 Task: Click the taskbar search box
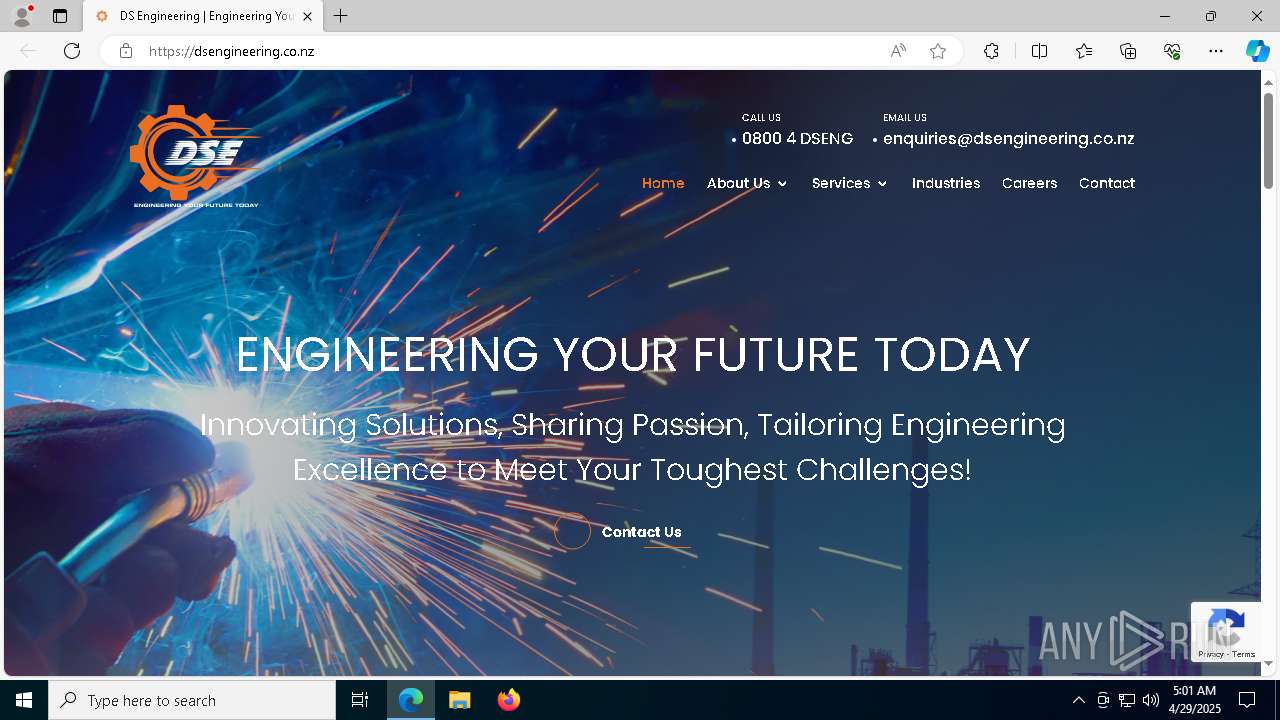(x=192, y=700)
